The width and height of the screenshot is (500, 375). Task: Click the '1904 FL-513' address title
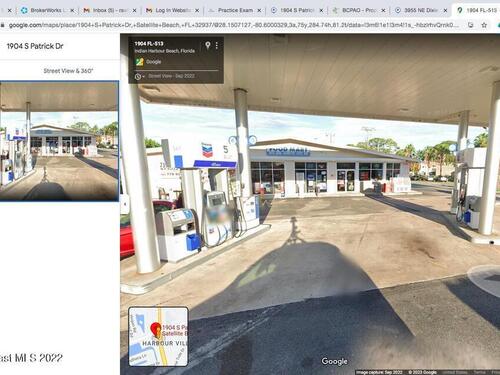point(149,43)
